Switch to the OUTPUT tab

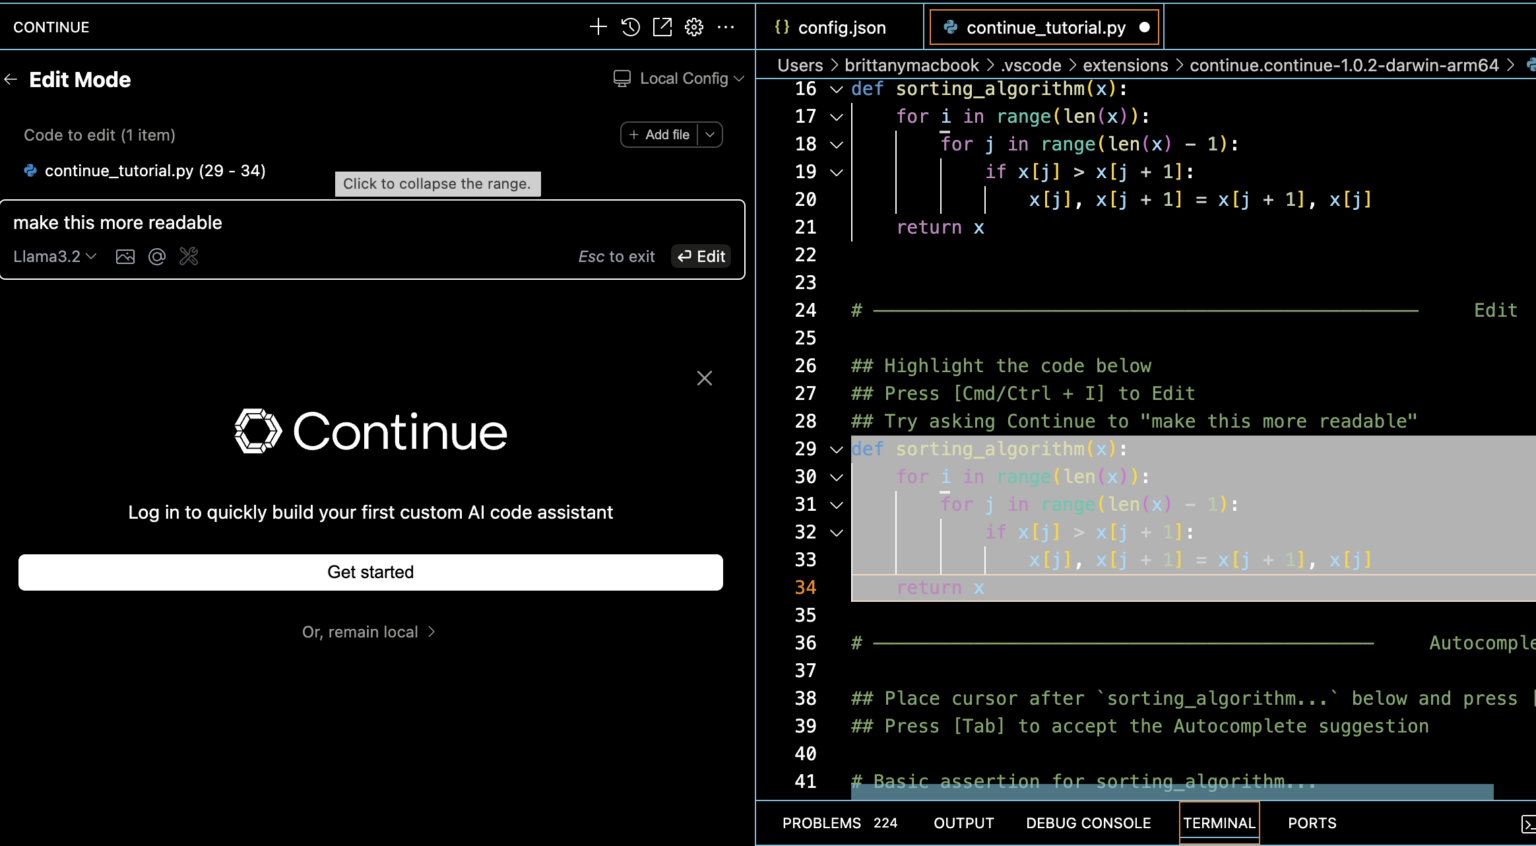tap(964, 823)
